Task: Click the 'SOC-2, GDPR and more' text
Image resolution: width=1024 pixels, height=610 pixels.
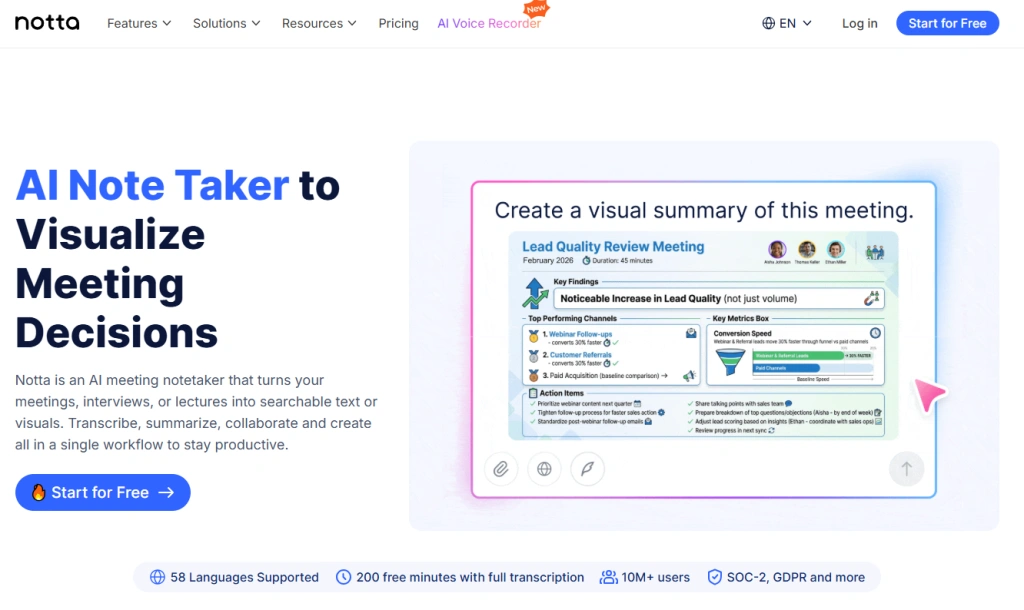Action: click(795, 577)
